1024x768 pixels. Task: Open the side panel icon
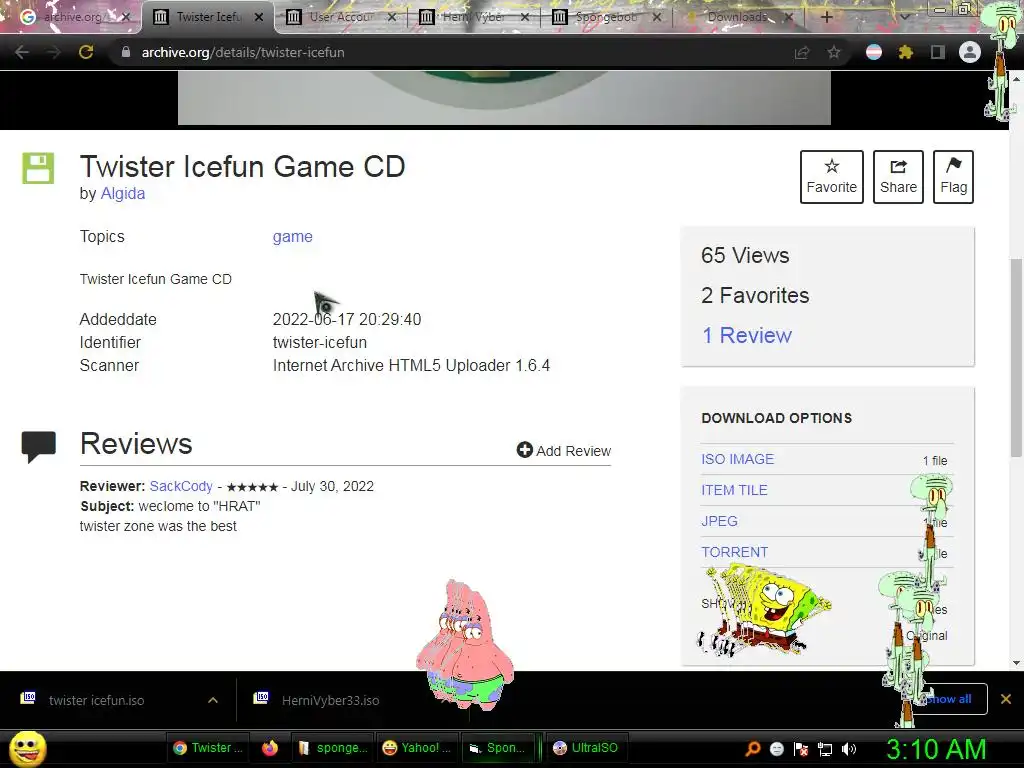pos(938,52)
